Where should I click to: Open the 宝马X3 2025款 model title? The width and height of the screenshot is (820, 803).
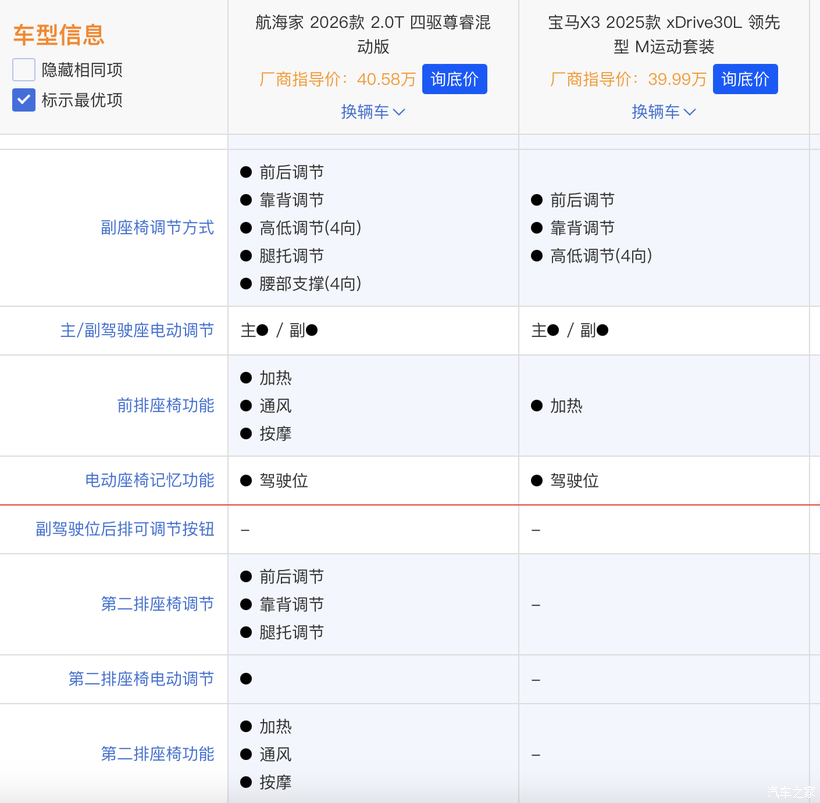pyautogui.click(x=663, y=34)
